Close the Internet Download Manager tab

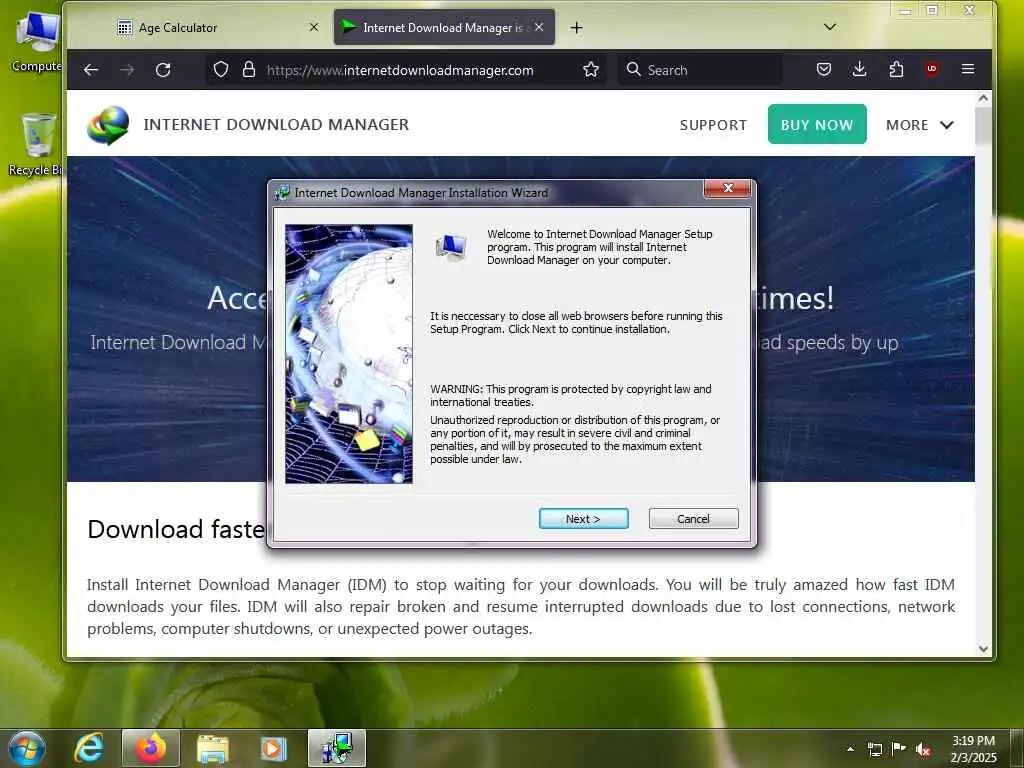tap(539, 27)
